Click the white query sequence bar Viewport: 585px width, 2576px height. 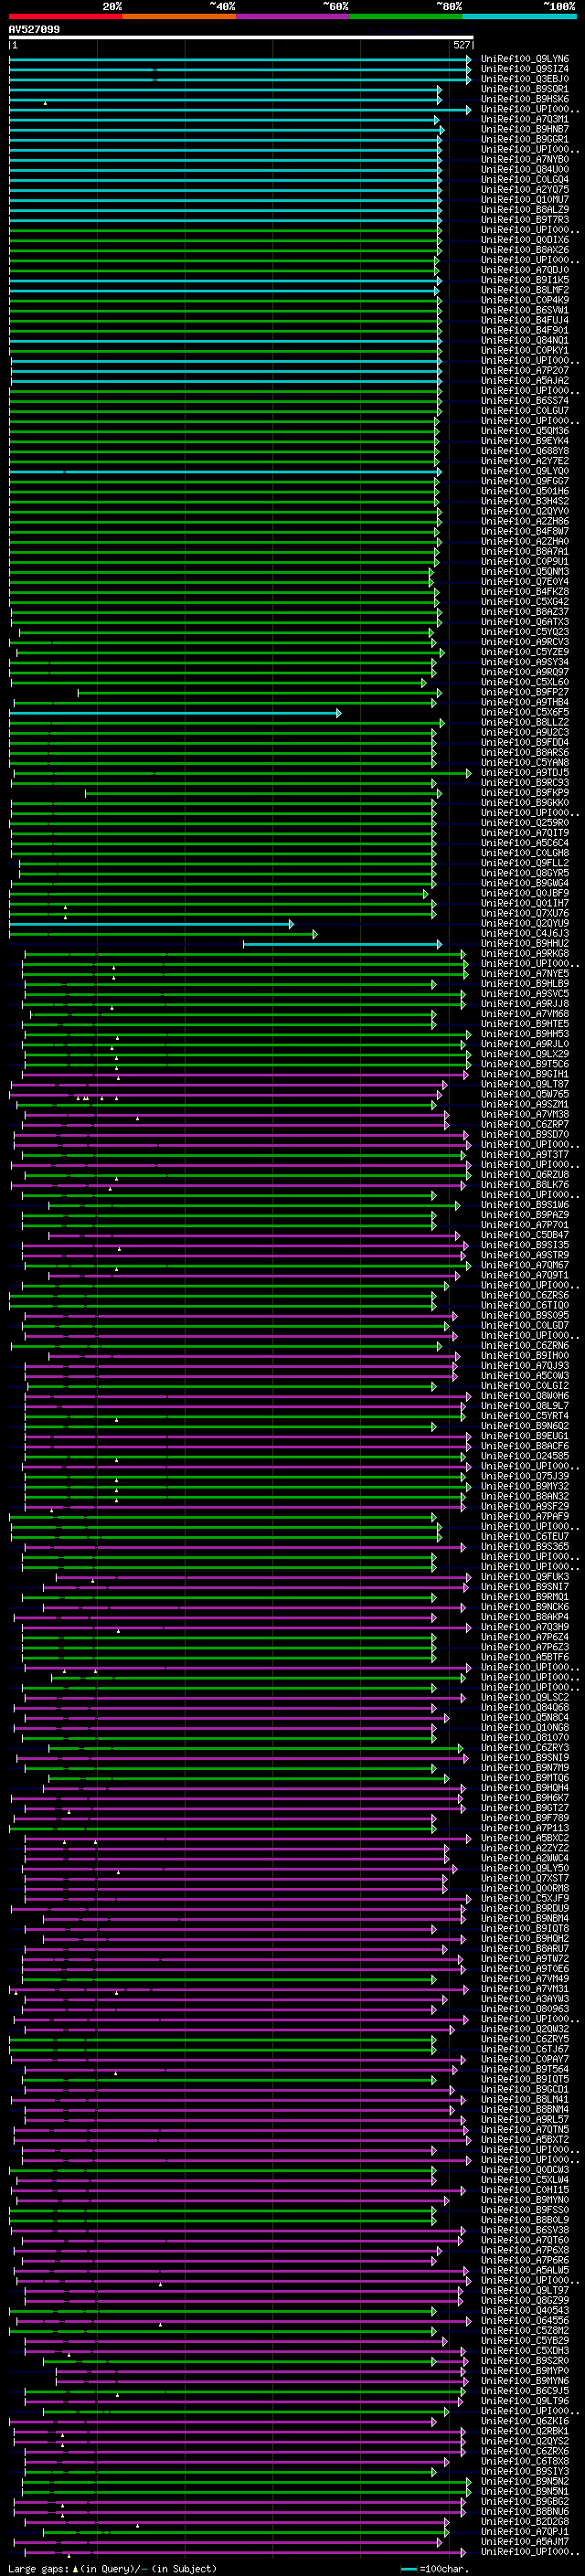point(241,38)
